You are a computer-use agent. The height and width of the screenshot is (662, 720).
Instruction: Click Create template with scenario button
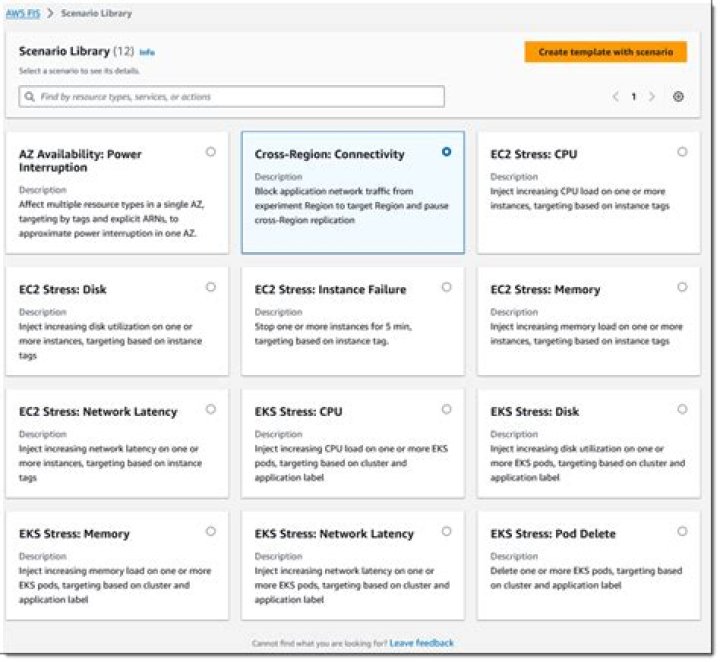click(605, 52)
